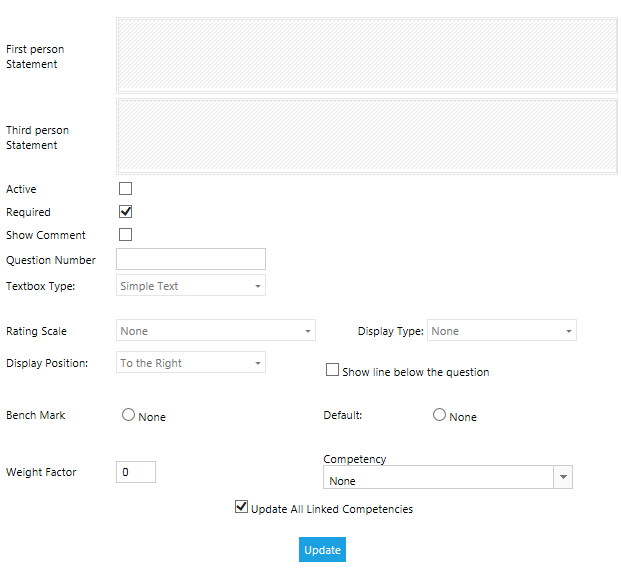The image size is (621, 568).
Task: Click the Textbox Type dropdown arrow
Action: click(258, 286)
